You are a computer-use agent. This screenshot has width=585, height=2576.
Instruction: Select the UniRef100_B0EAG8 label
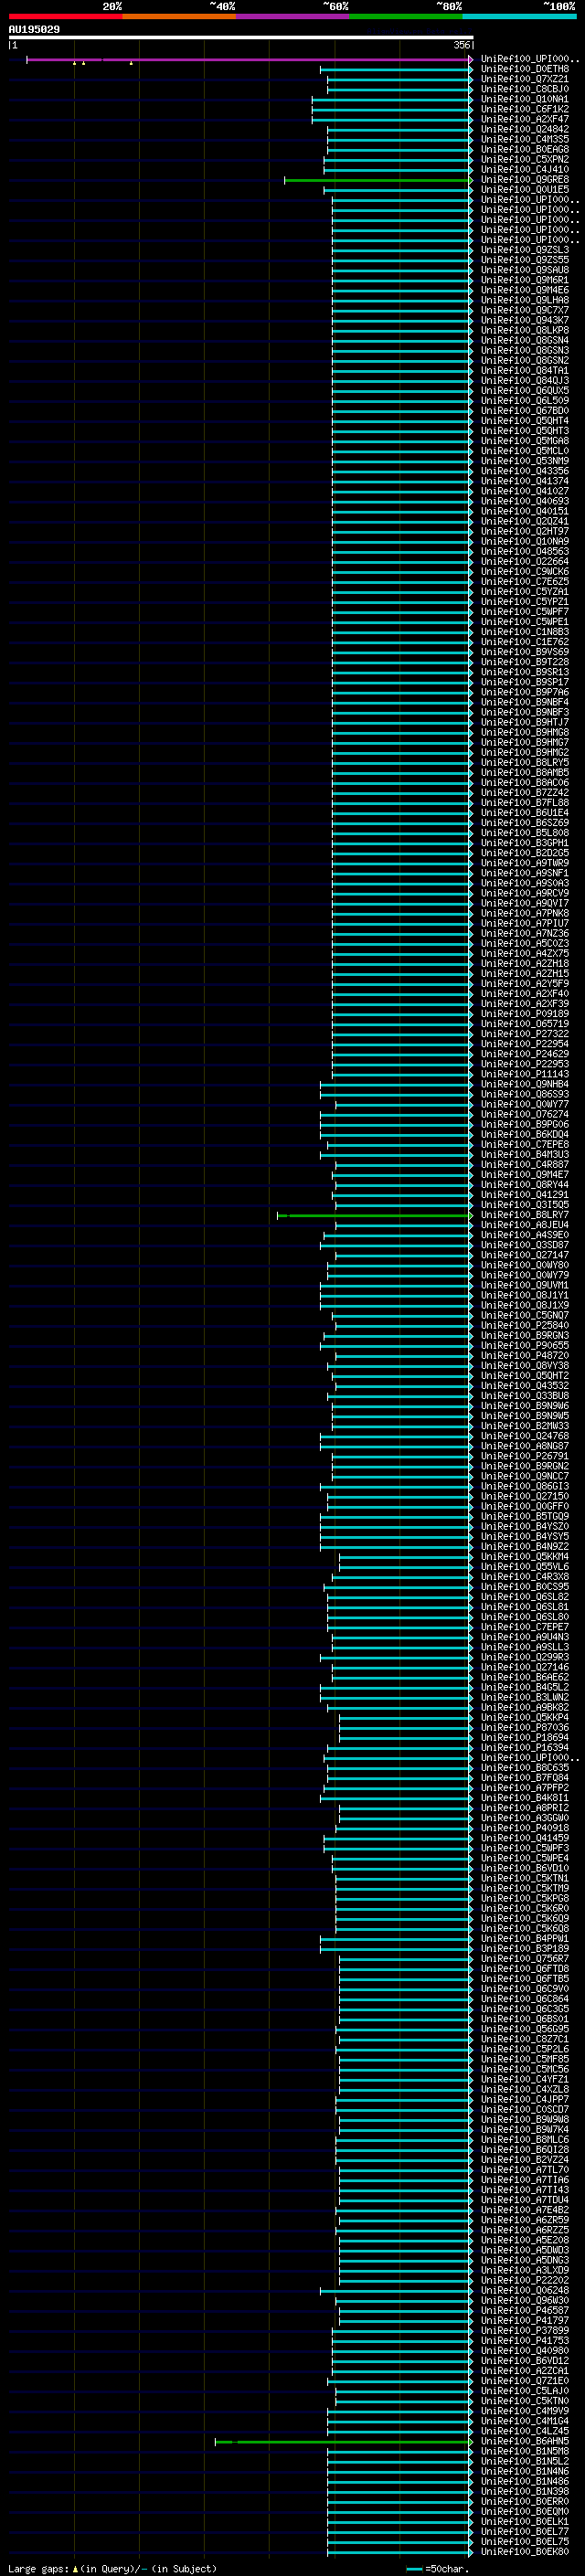524,149
